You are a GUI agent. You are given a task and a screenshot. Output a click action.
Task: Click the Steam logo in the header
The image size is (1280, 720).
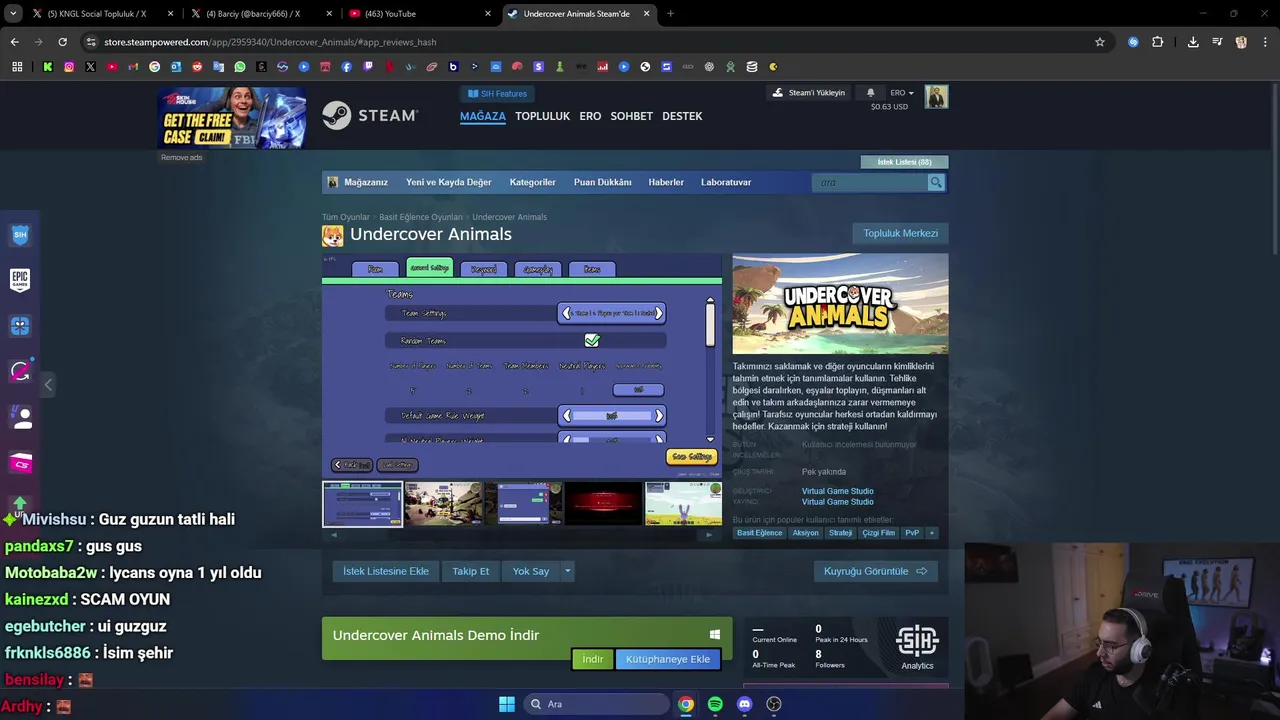tap(370, 115)
